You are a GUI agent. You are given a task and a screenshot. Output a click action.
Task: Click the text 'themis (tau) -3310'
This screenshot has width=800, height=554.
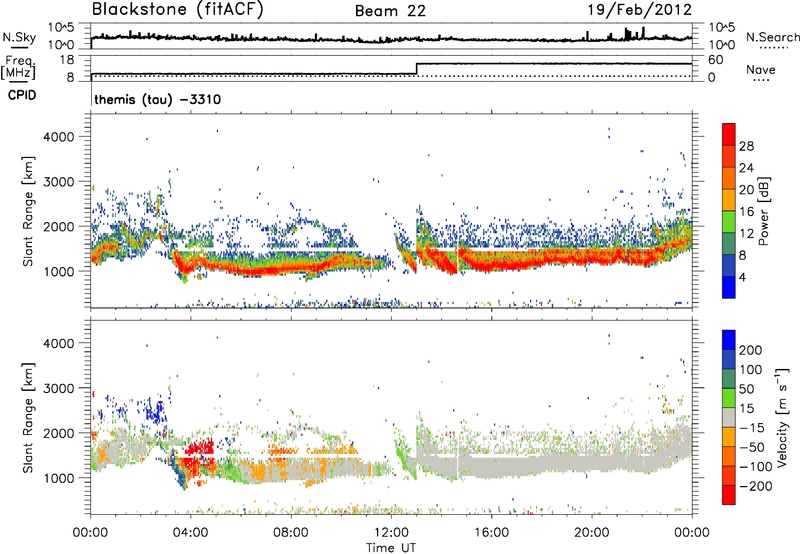(x=158, y=99)
